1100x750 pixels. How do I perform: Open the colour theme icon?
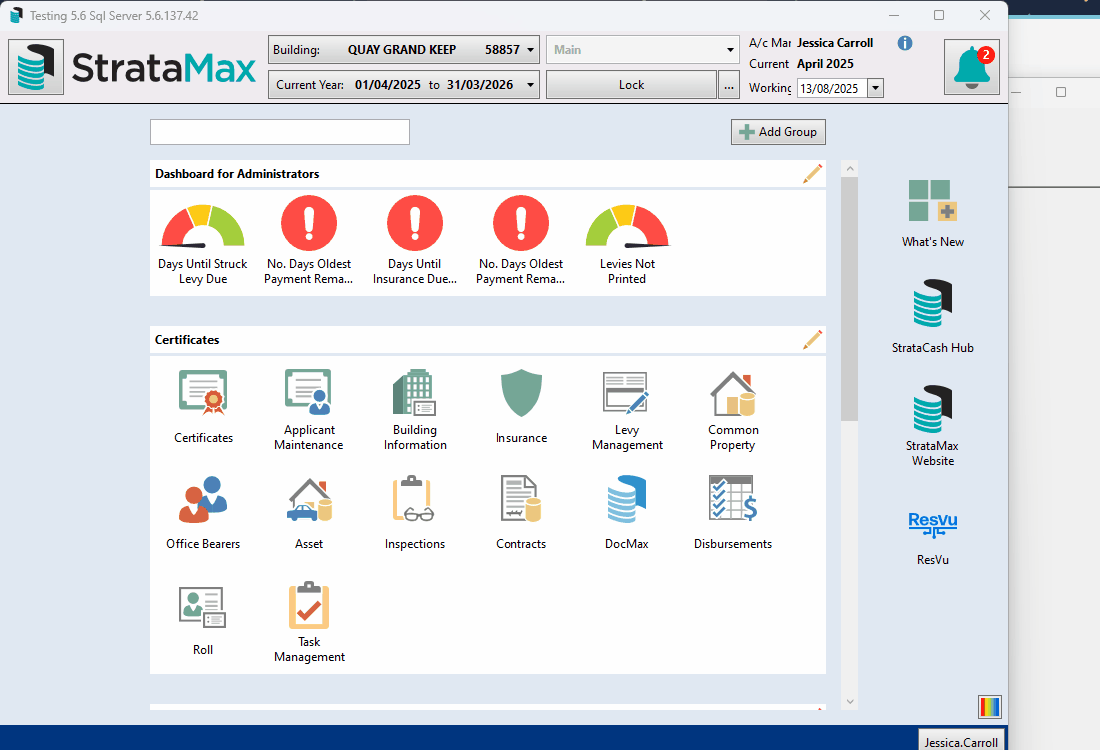(989, 707)
